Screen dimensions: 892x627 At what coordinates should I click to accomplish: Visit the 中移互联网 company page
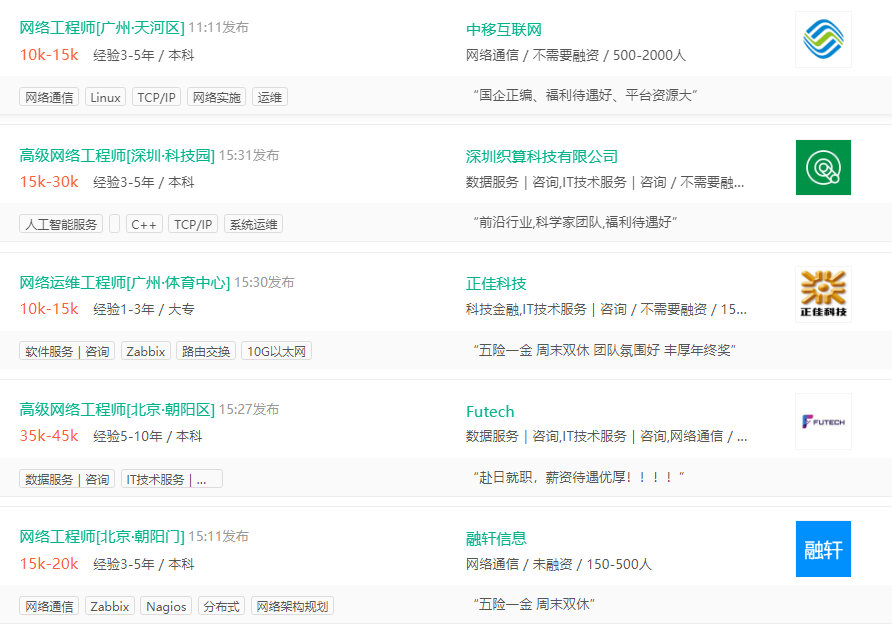pyautogui.click(x=503, y=30)
